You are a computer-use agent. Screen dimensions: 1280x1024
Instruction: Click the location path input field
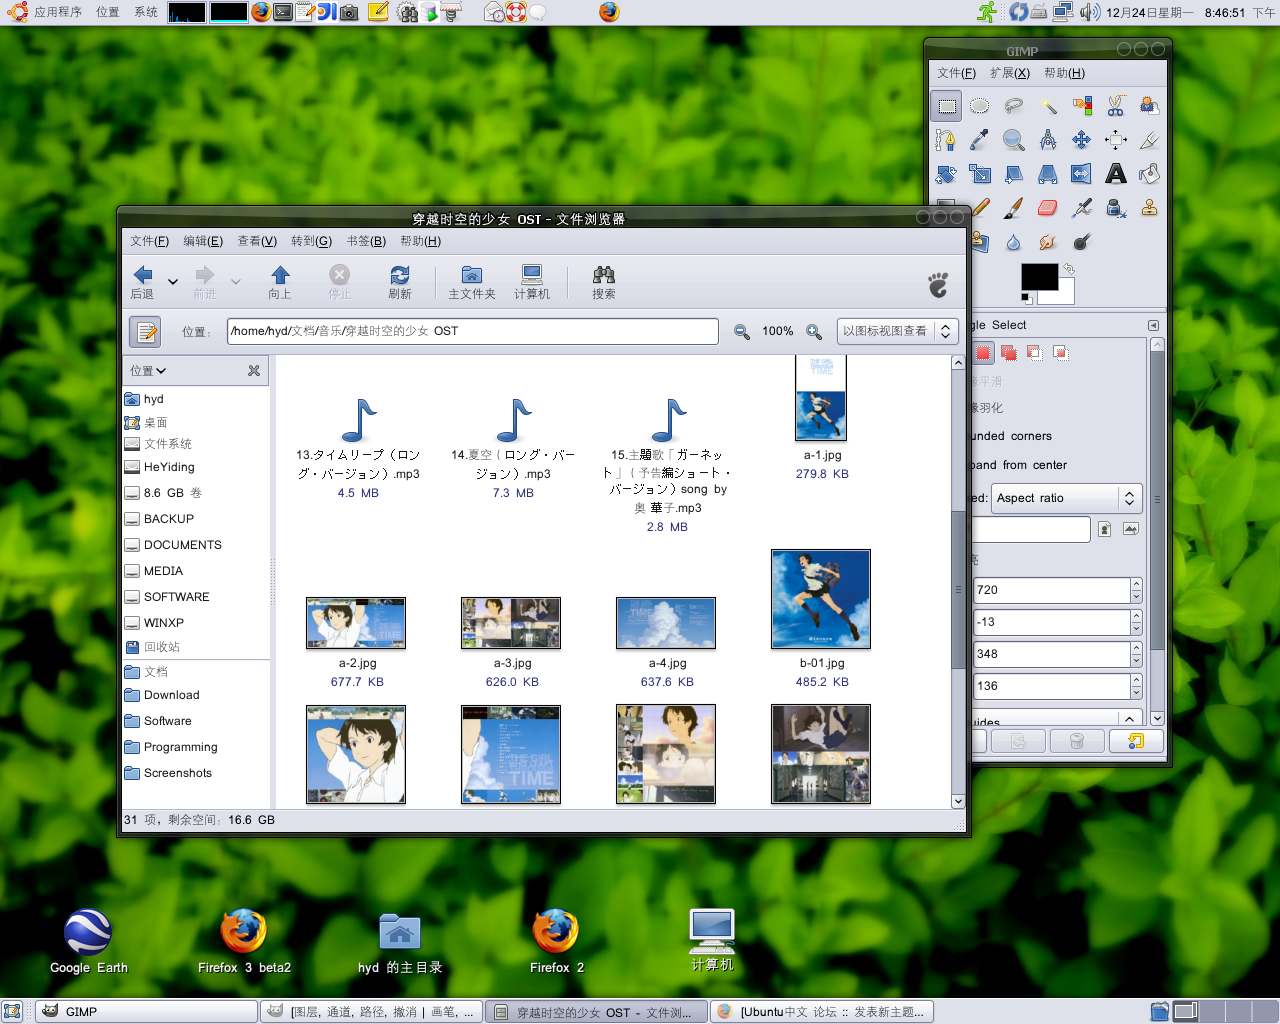click(x=473, y=331)
